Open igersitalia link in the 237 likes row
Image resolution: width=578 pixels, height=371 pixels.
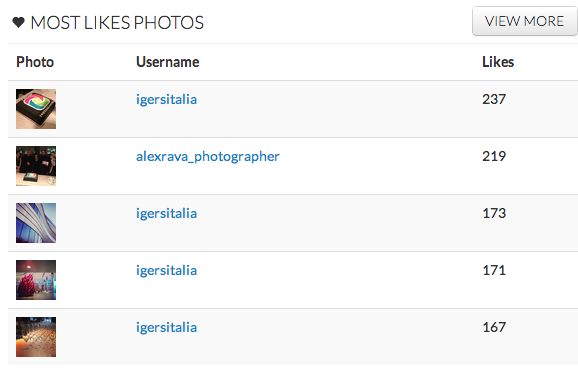coord(167,100)
